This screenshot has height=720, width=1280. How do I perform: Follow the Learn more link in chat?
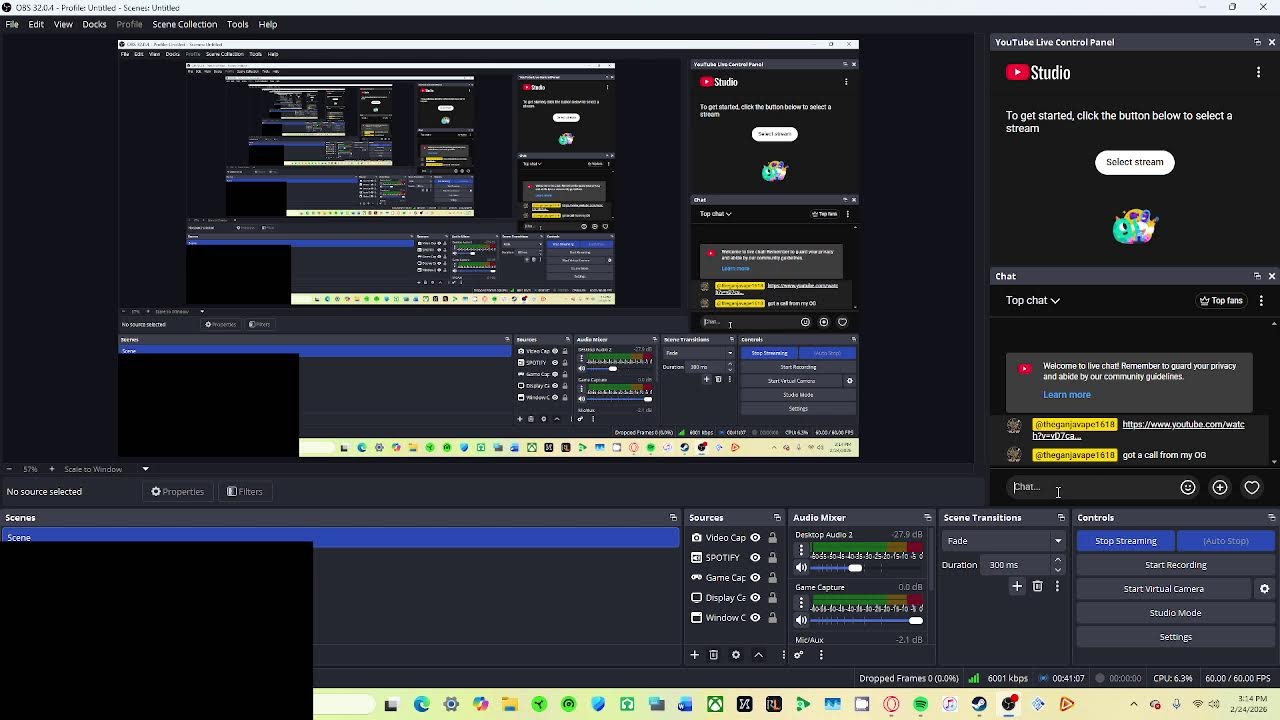[1067, 395]
